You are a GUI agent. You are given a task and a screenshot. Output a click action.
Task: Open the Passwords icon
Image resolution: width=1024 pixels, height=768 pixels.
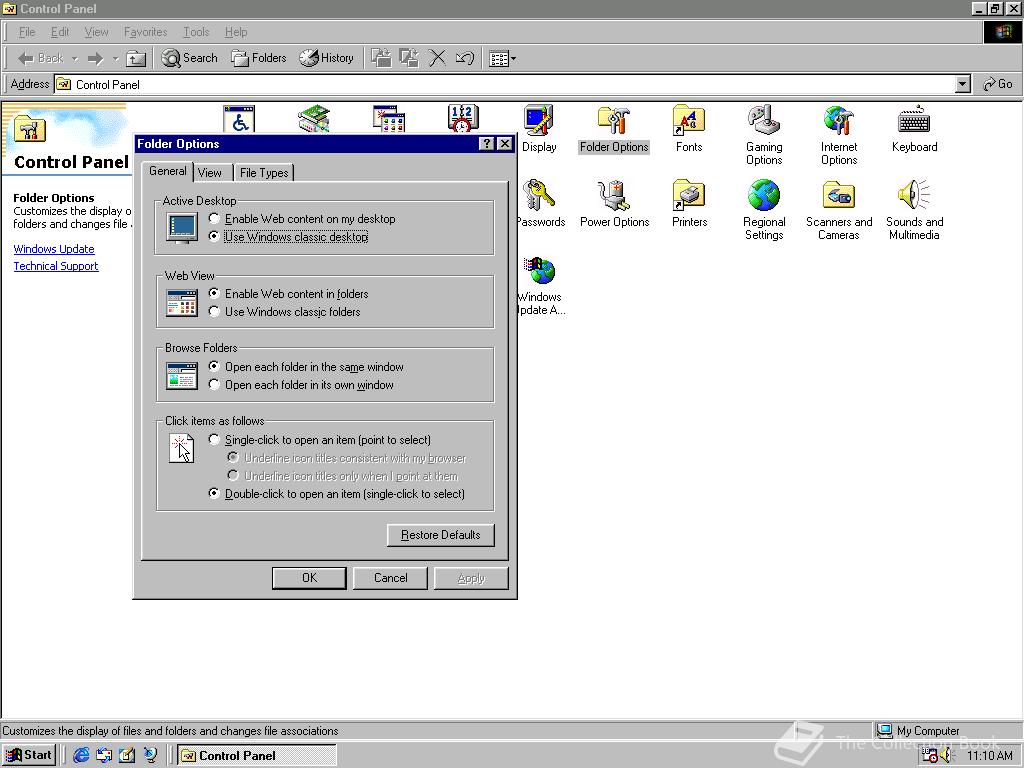pyautogui.click(x=539, y=204)
